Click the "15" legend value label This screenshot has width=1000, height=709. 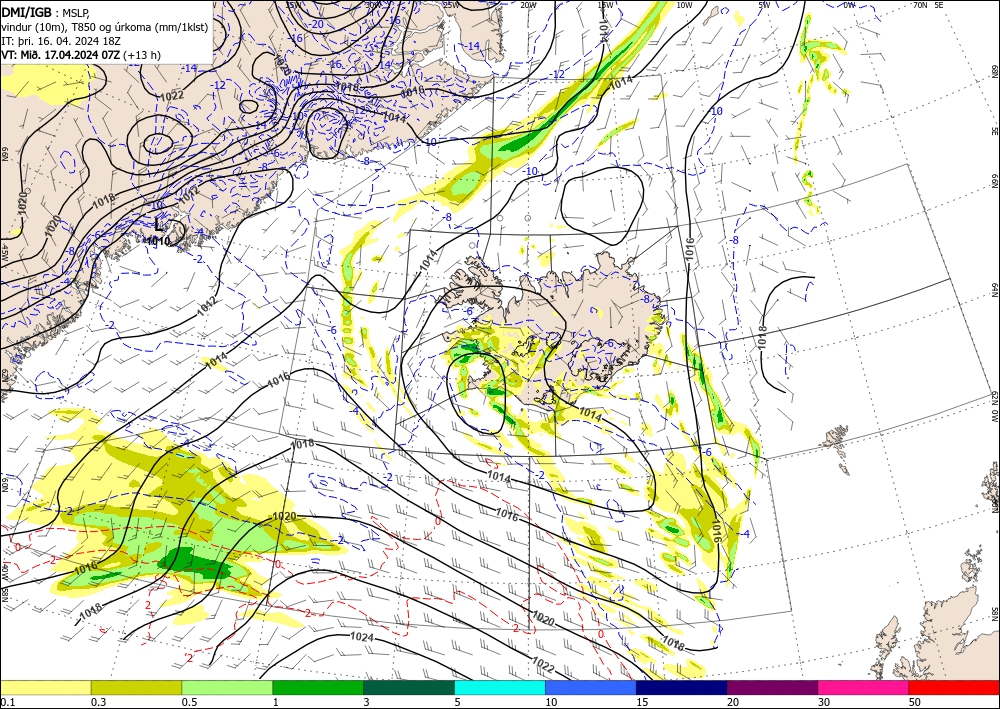click(642, 702)
